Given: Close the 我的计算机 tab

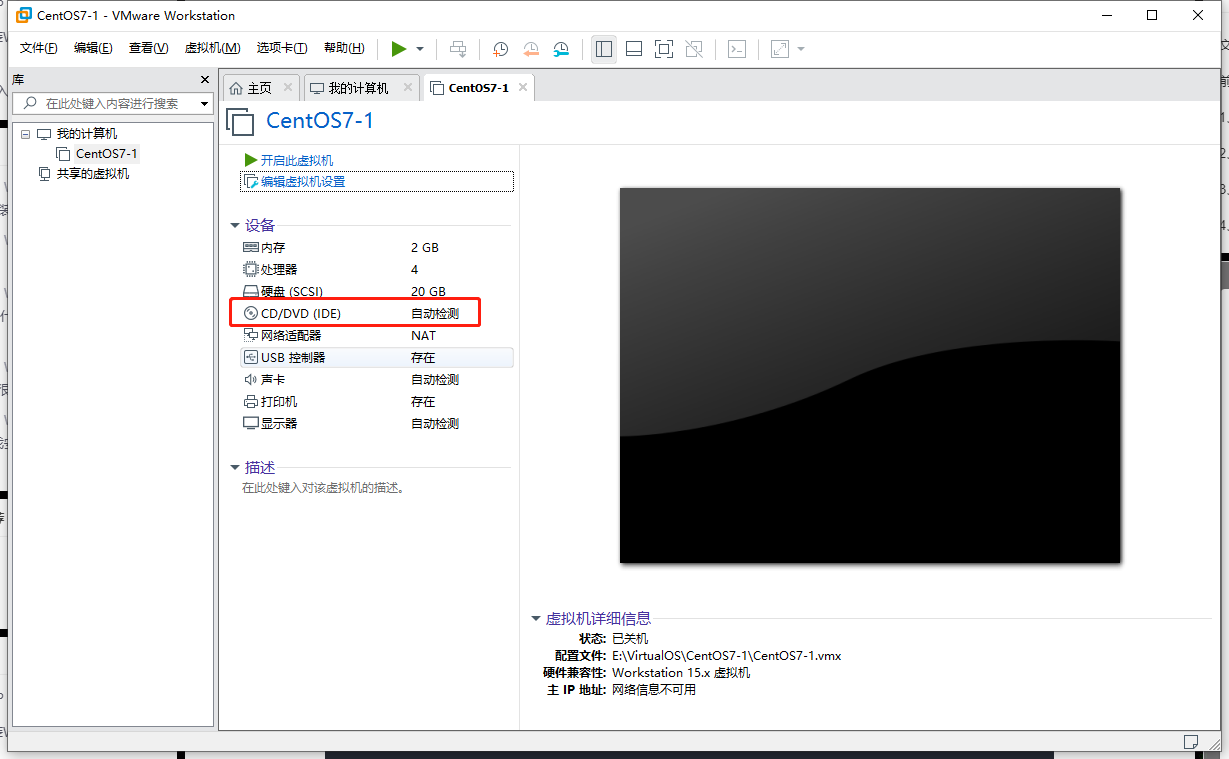Looking at the screenshot, I should tap(407, 87).
